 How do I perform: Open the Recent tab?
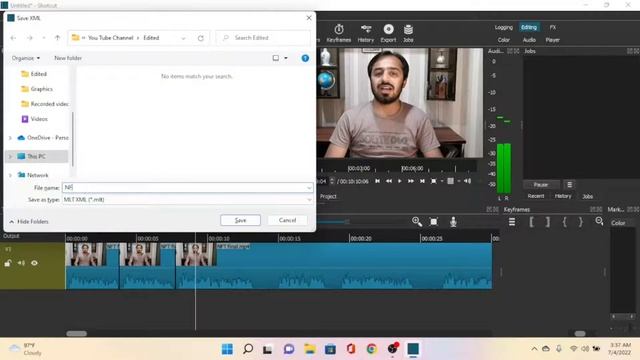tap(536, 196)
